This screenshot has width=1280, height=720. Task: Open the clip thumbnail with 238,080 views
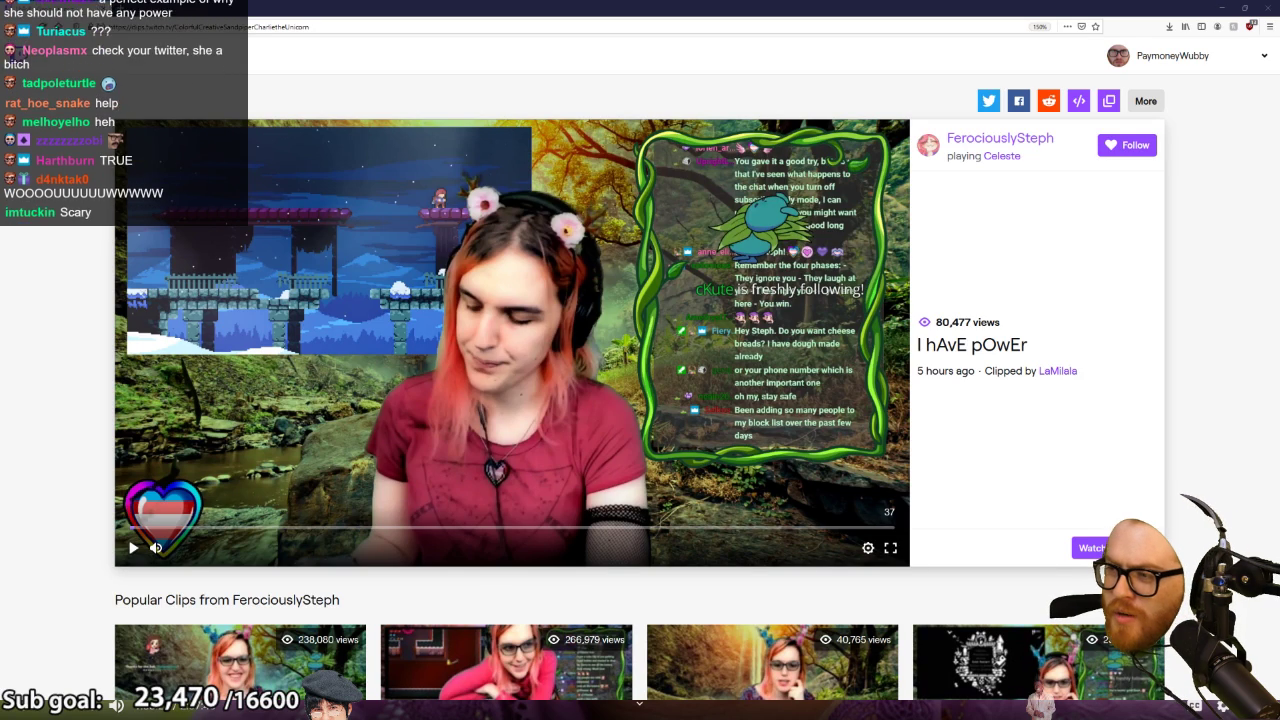tap(240, 662)
